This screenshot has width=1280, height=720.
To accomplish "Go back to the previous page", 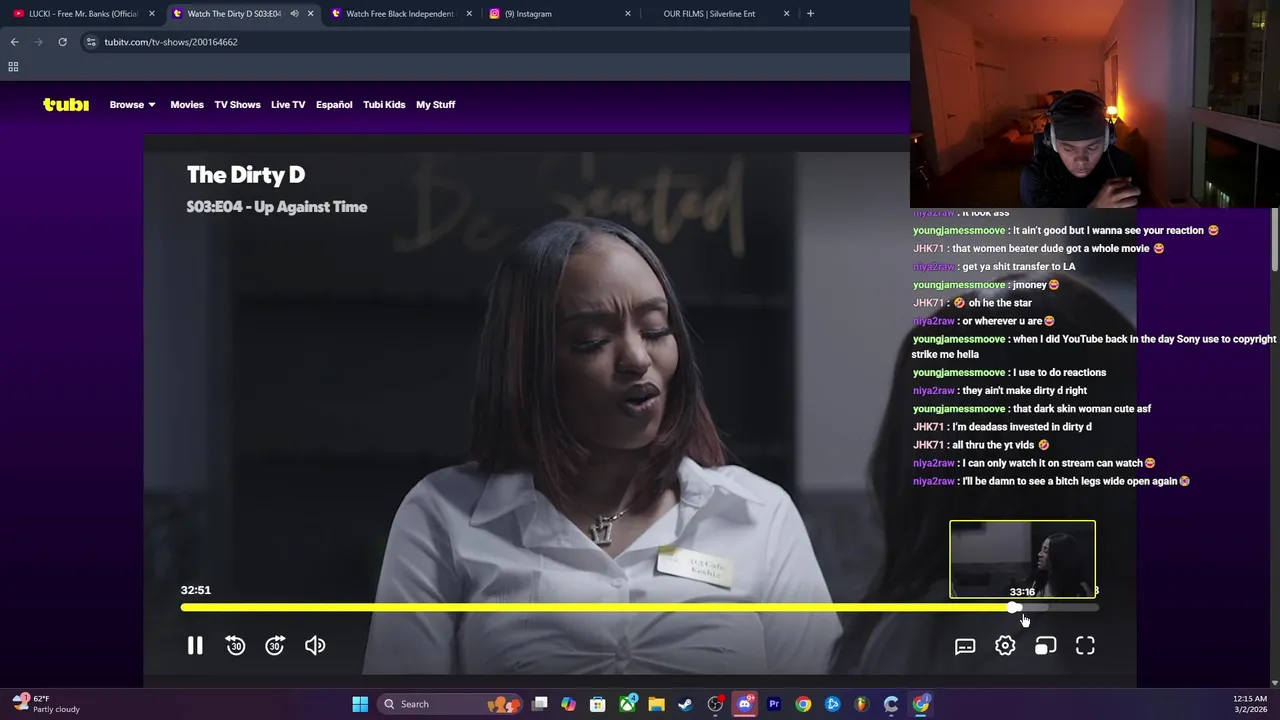I will [x=14, y=42].
